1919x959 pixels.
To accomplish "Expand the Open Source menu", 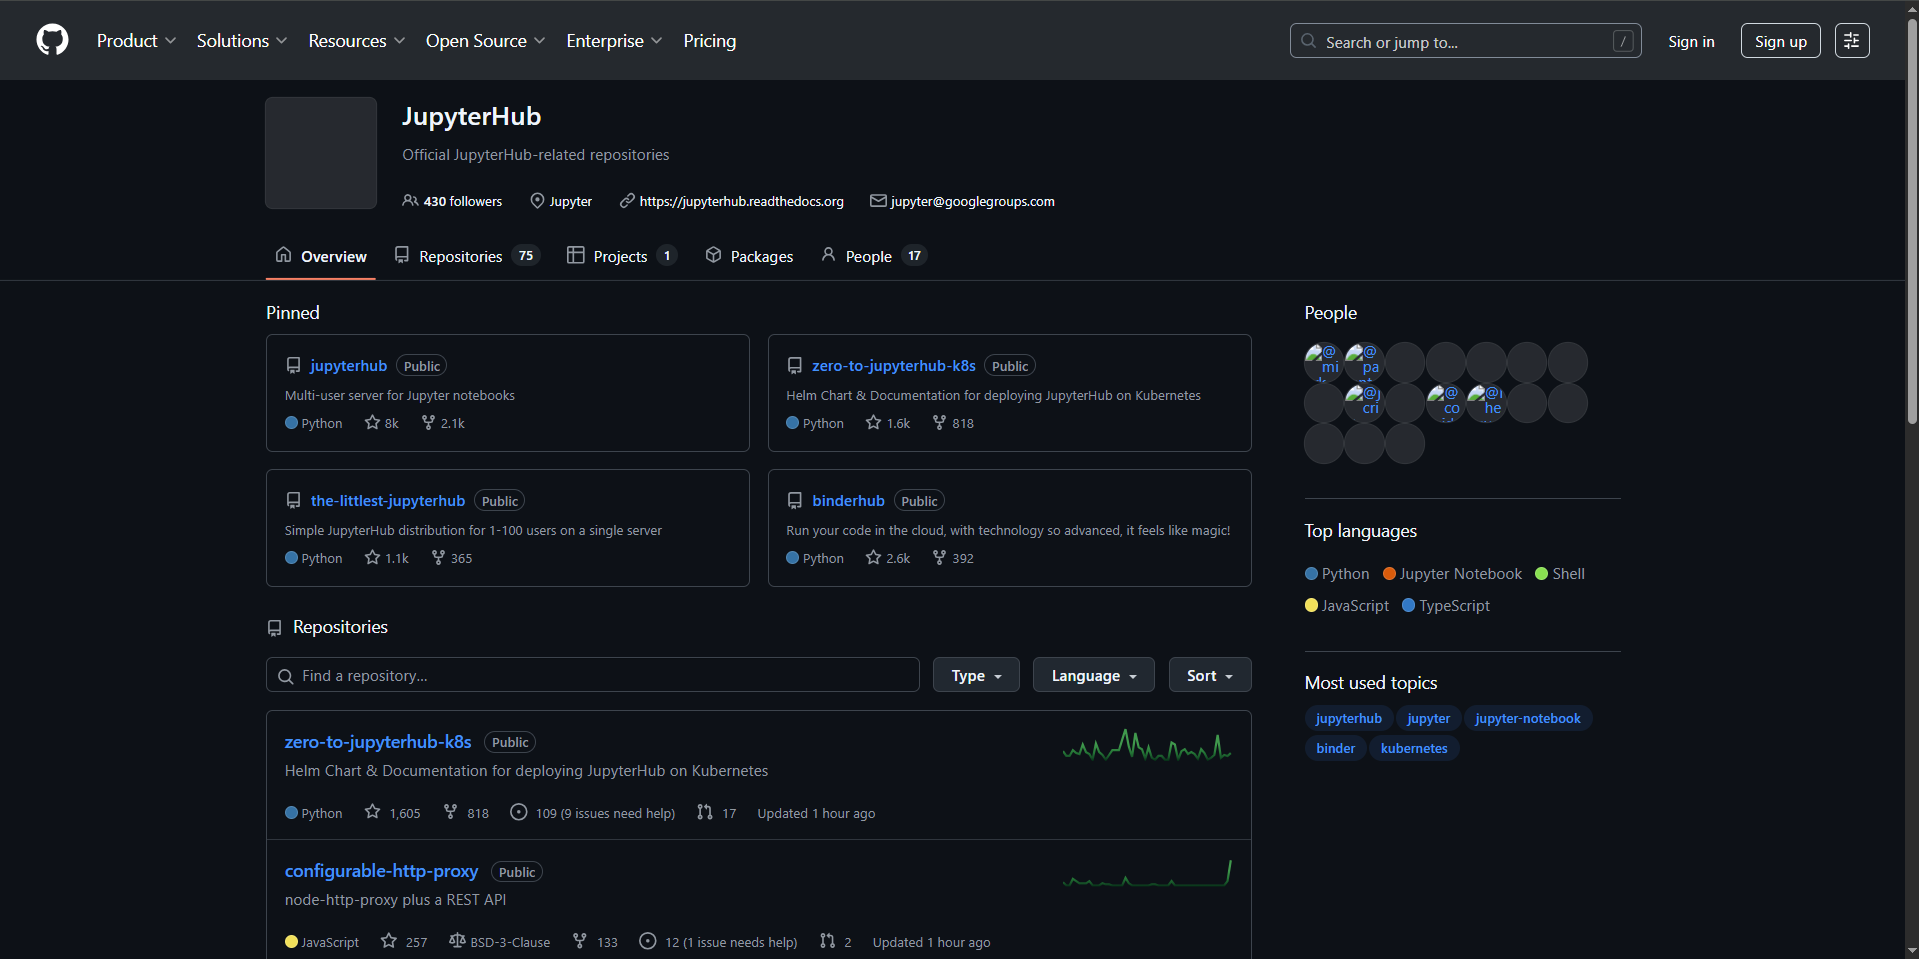I will [486, 41].
